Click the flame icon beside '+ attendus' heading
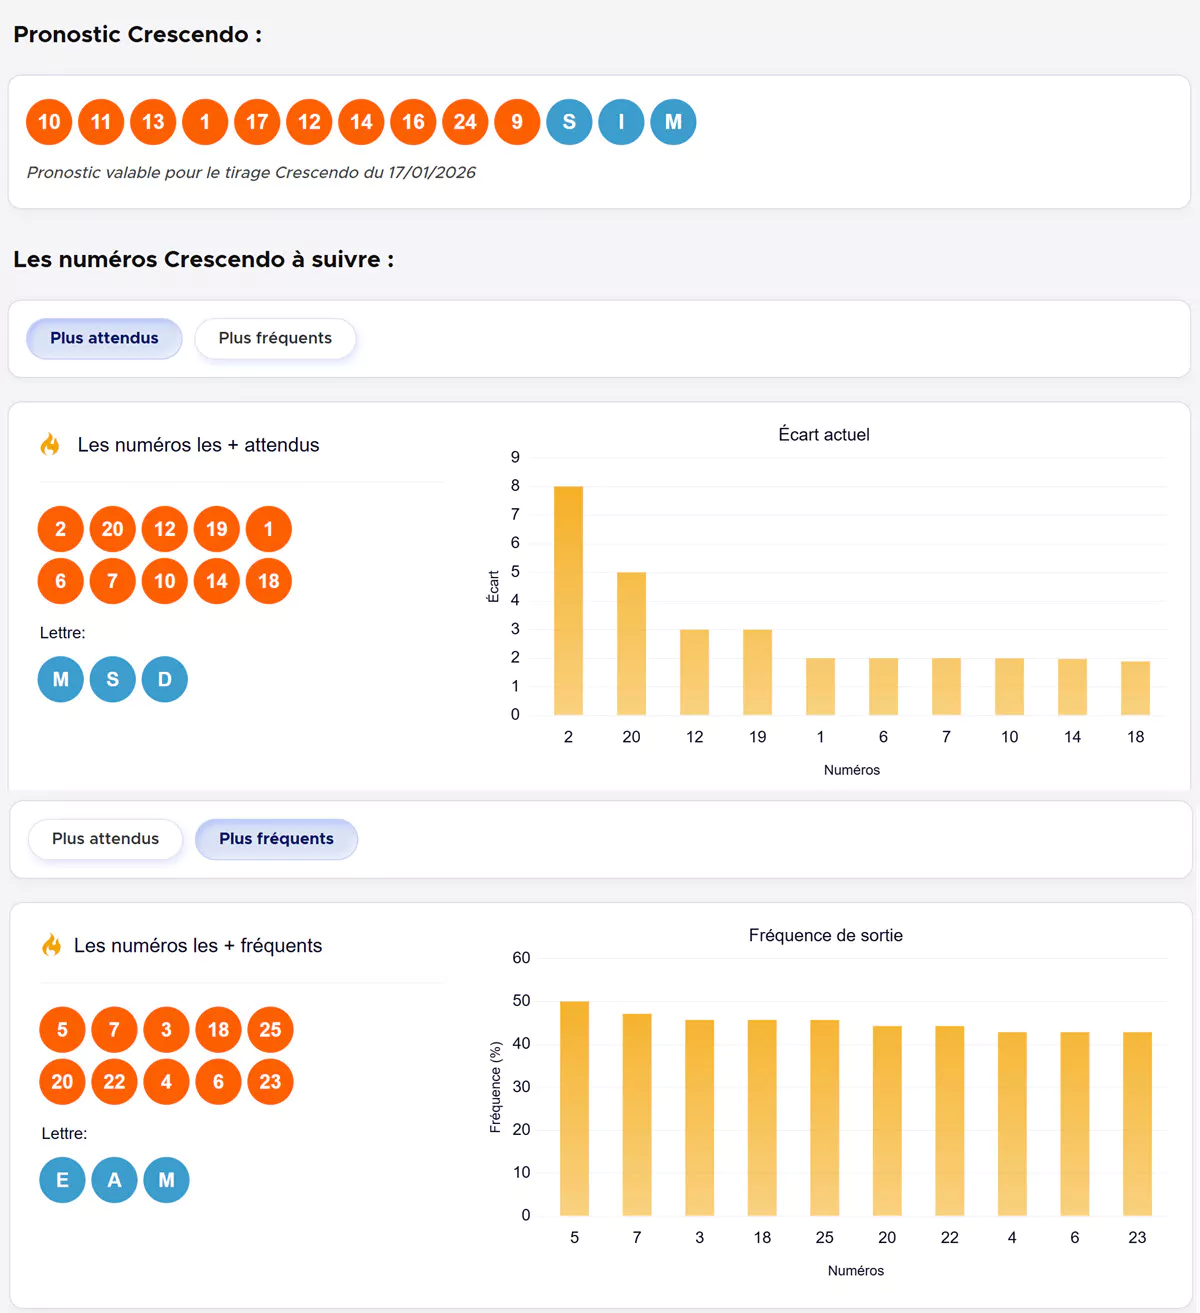Viewport: 1200px width, 1313px height. (x=50, y=445)
